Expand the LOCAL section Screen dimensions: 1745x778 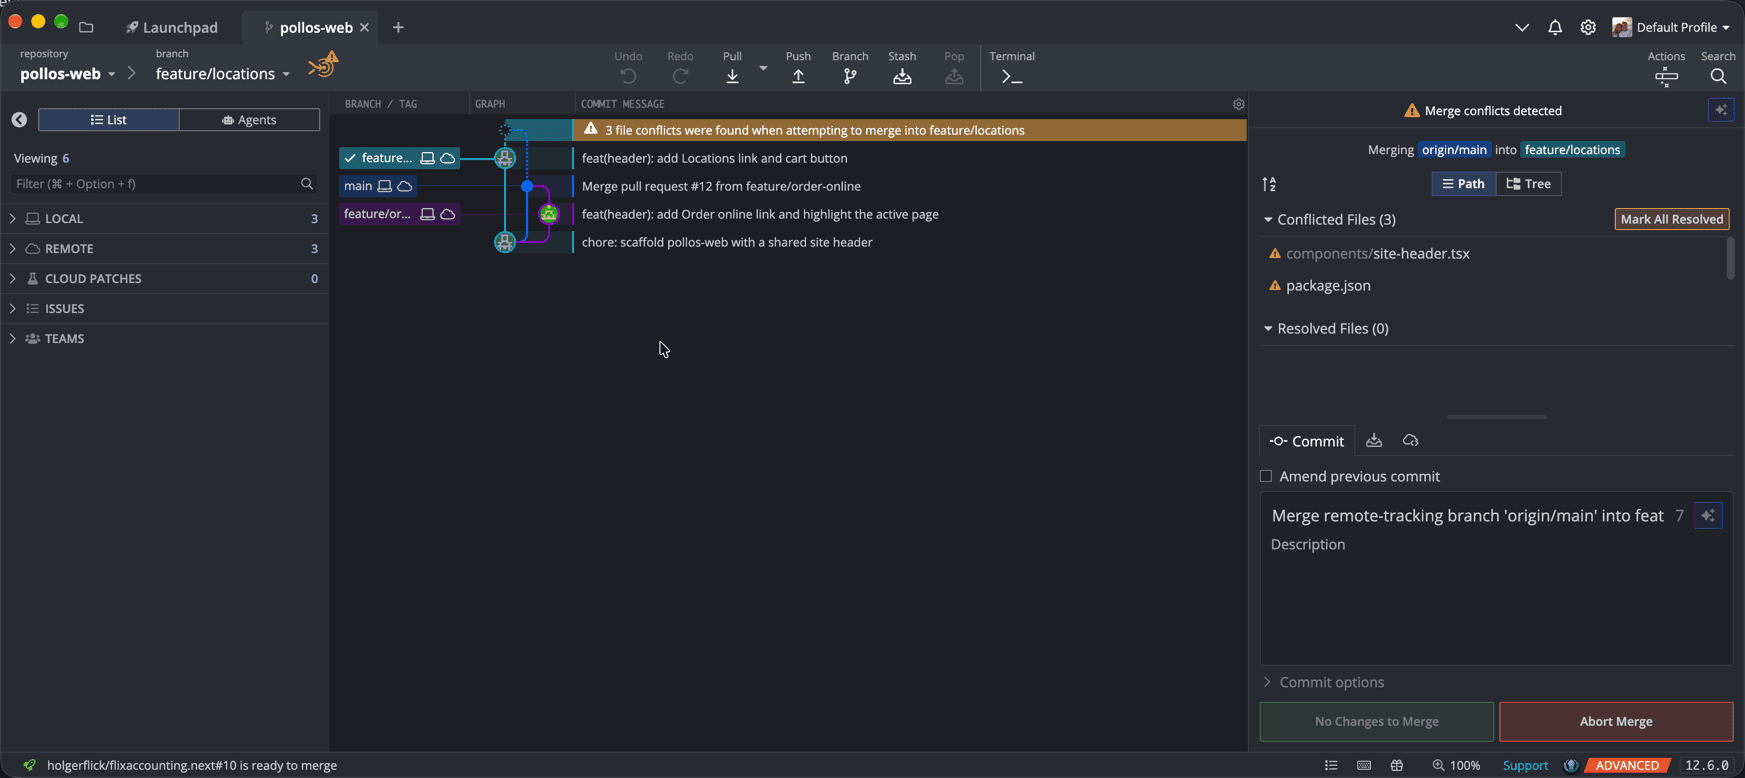12,218
